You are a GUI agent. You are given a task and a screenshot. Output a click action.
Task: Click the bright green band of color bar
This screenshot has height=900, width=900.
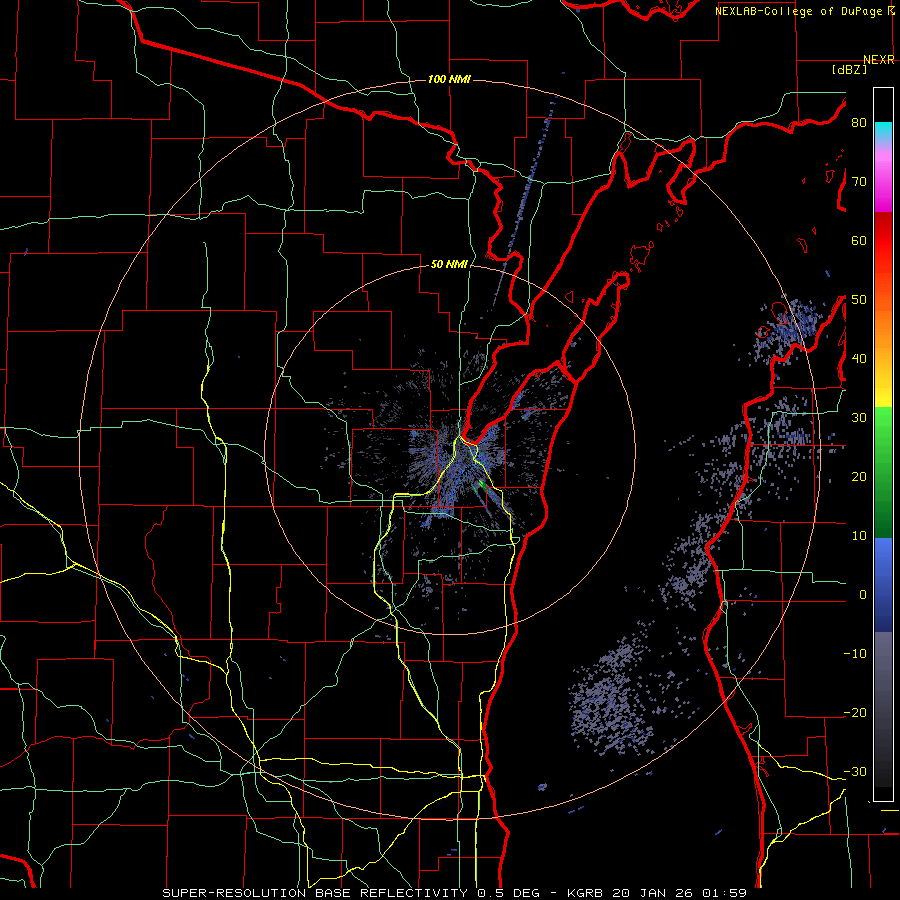pos(883,428)
